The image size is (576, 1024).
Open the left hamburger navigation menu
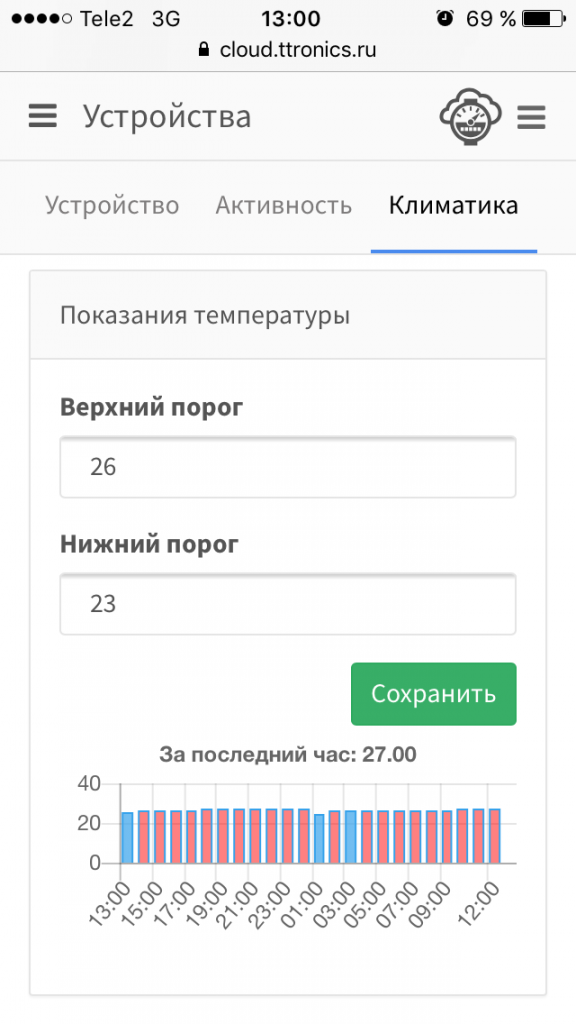pos(42,116)
